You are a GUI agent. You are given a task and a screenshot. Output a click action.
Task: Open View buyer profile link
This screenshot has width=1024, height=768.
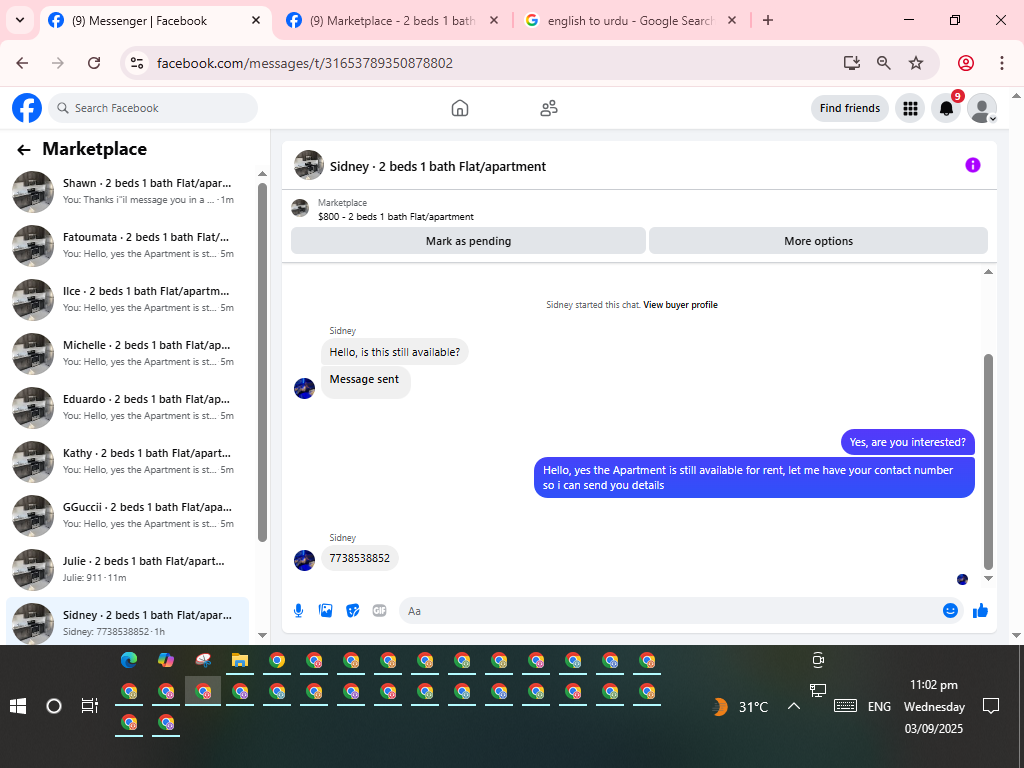point(680,305)
